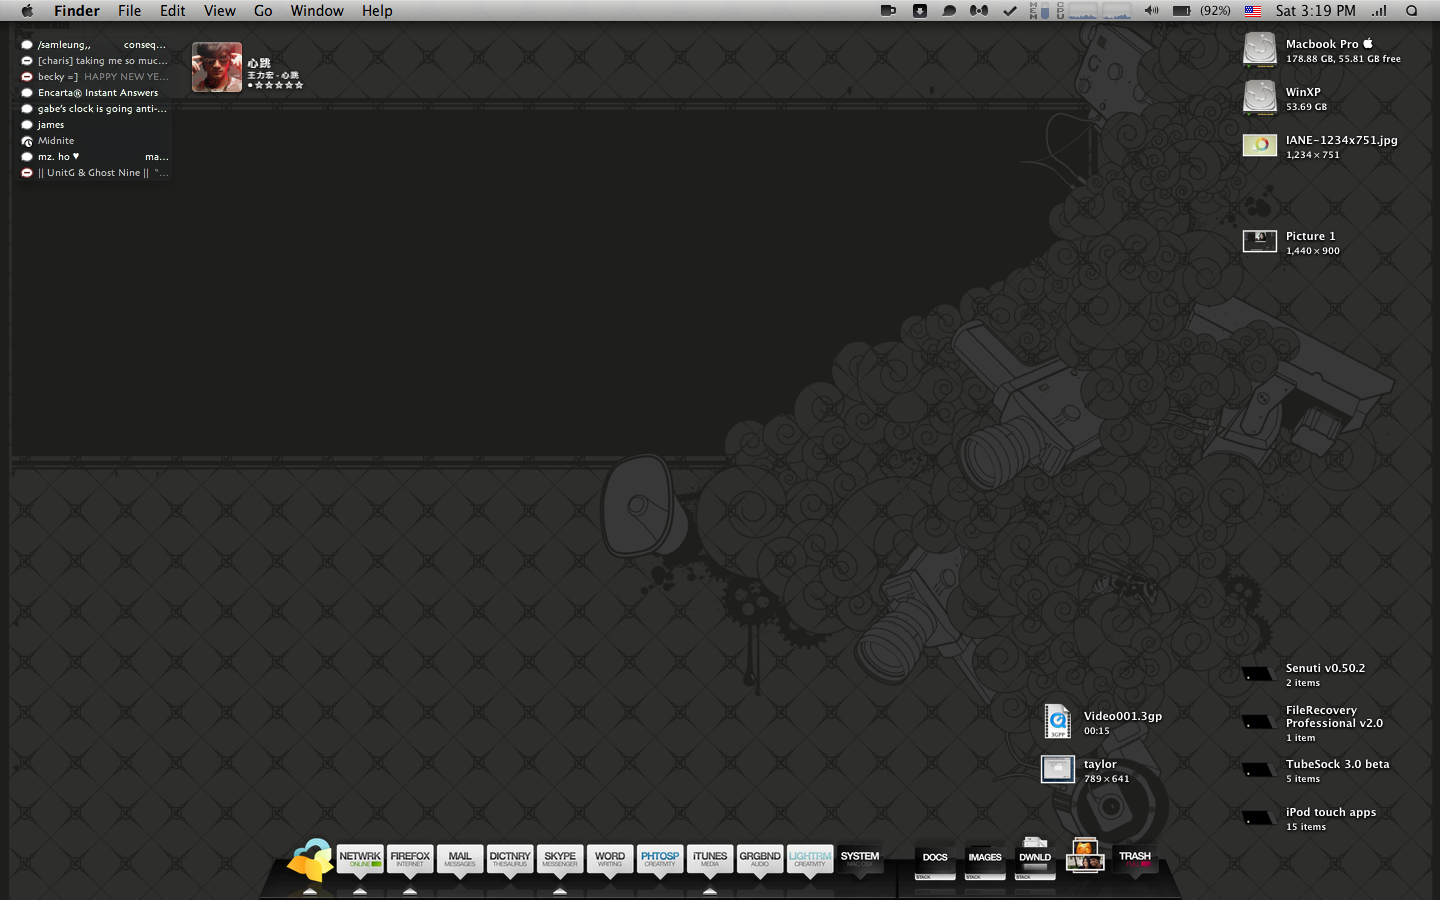
Task: Open WORD in the dock
Action: coord(610,859)
